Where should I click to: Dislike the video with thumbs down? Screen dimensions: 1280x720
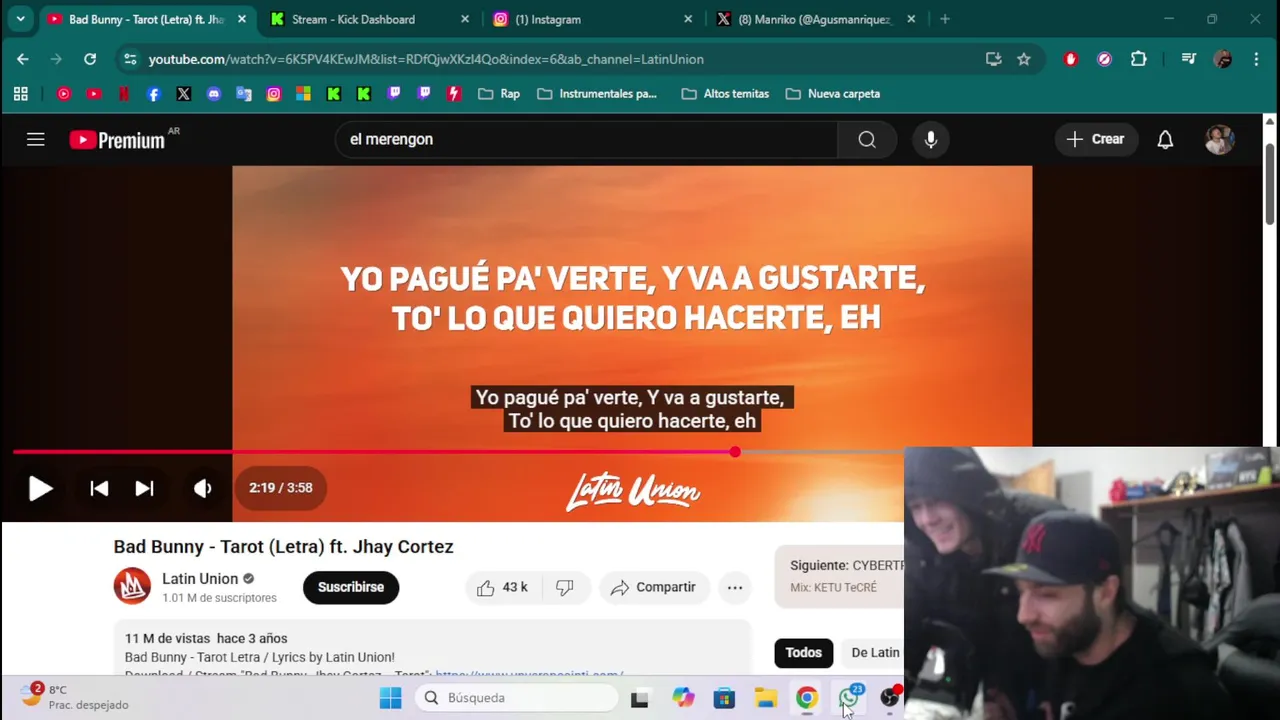[565, 587]
